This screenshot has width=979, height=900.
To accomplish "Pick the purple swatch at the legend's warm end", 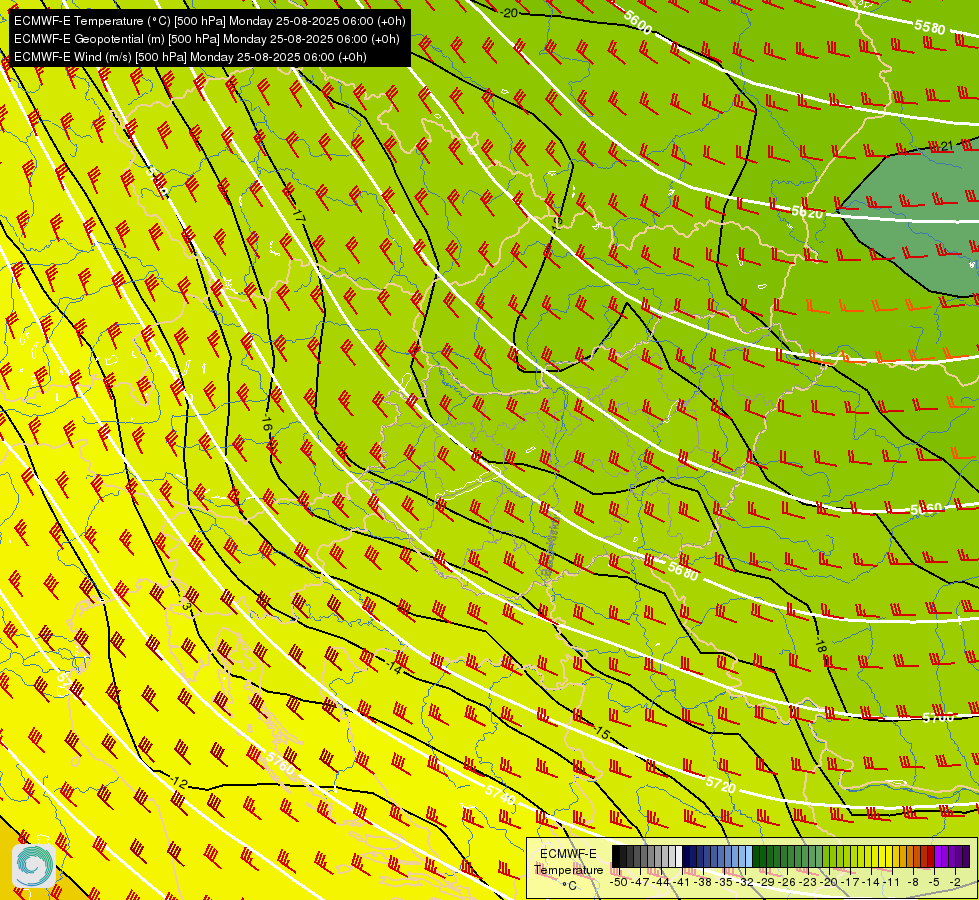I will pyautogui.click(x=966, y=857).
